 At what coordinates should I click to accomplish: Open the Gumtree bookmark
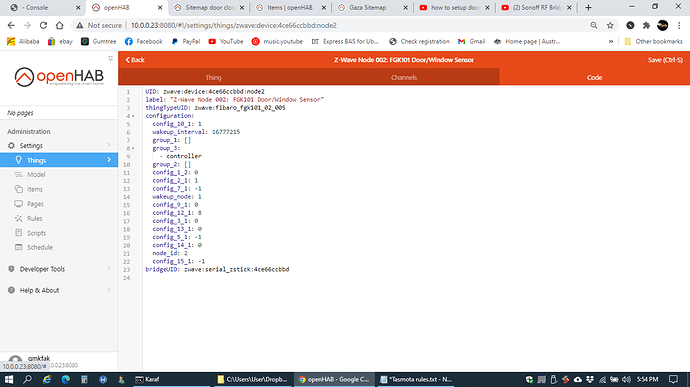tap(99, 41)
